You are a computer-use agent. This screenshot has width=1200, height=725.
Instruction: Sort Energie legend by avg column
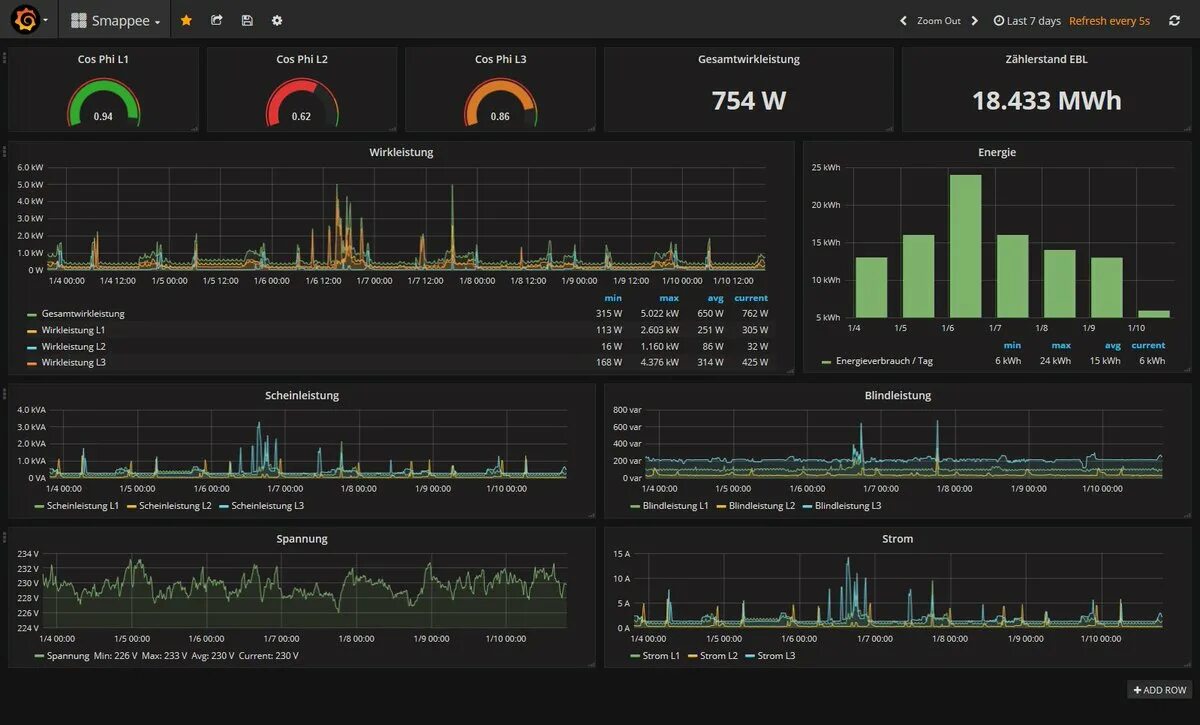1112,346
